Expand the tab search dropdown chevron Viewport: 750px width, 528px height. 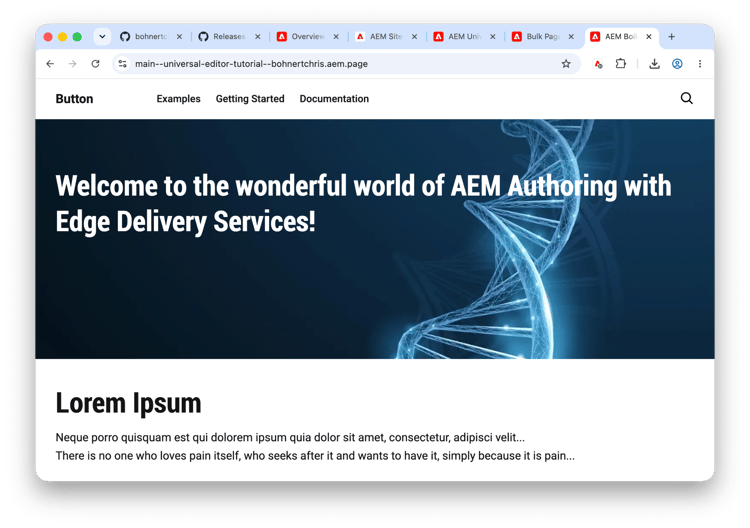[102, 36]
